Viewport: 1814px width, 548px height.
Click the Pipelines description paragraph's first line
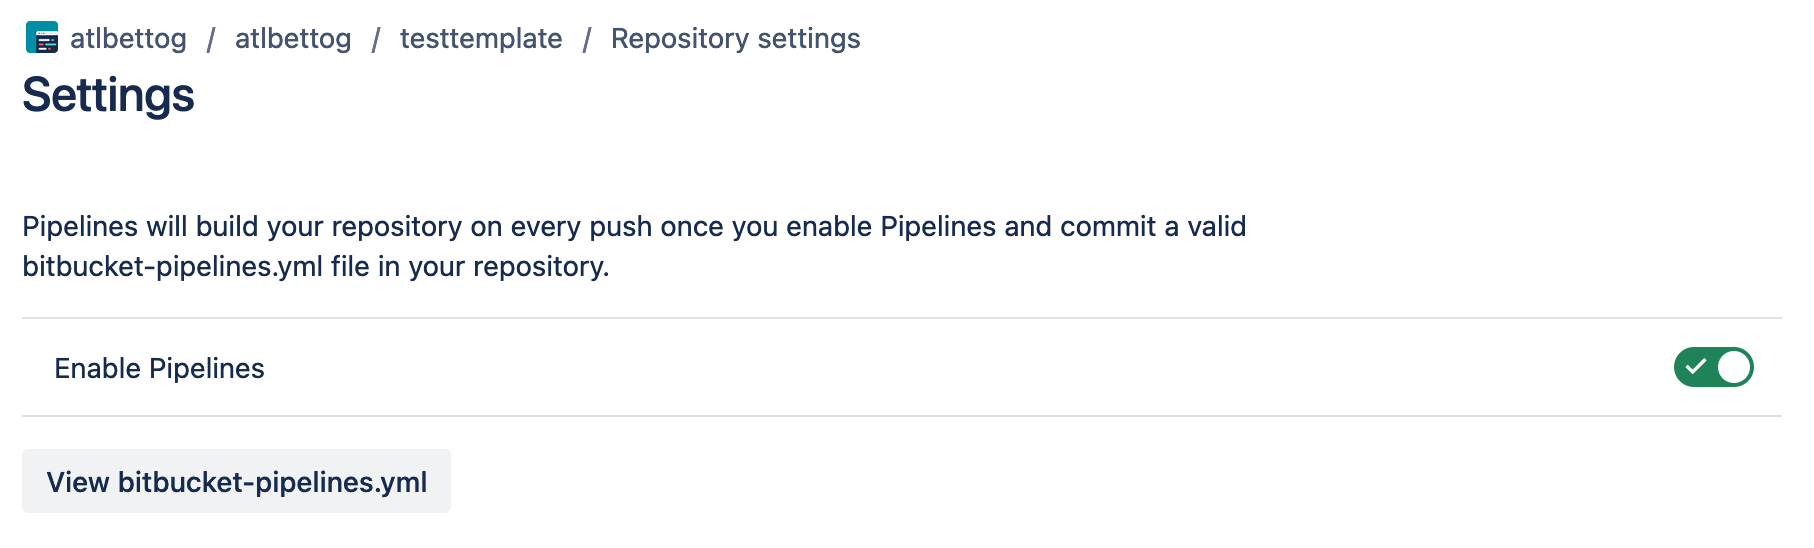click(634, 226)
